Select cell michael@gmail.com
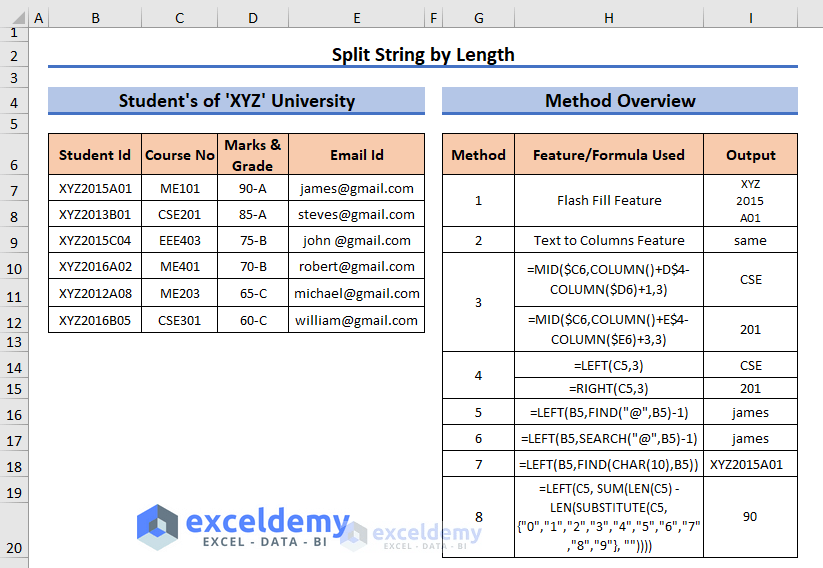 (x=356, y=293)
